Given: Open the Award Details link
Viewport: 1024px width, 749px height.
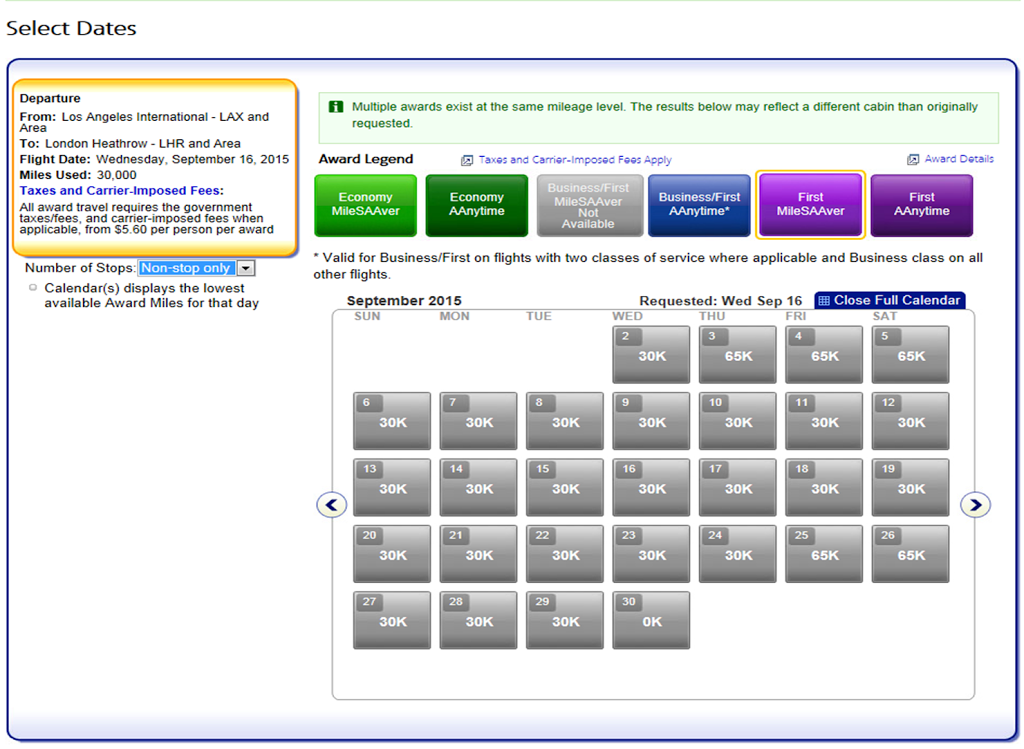Looking at the screenshot, I should pos(959,159).
